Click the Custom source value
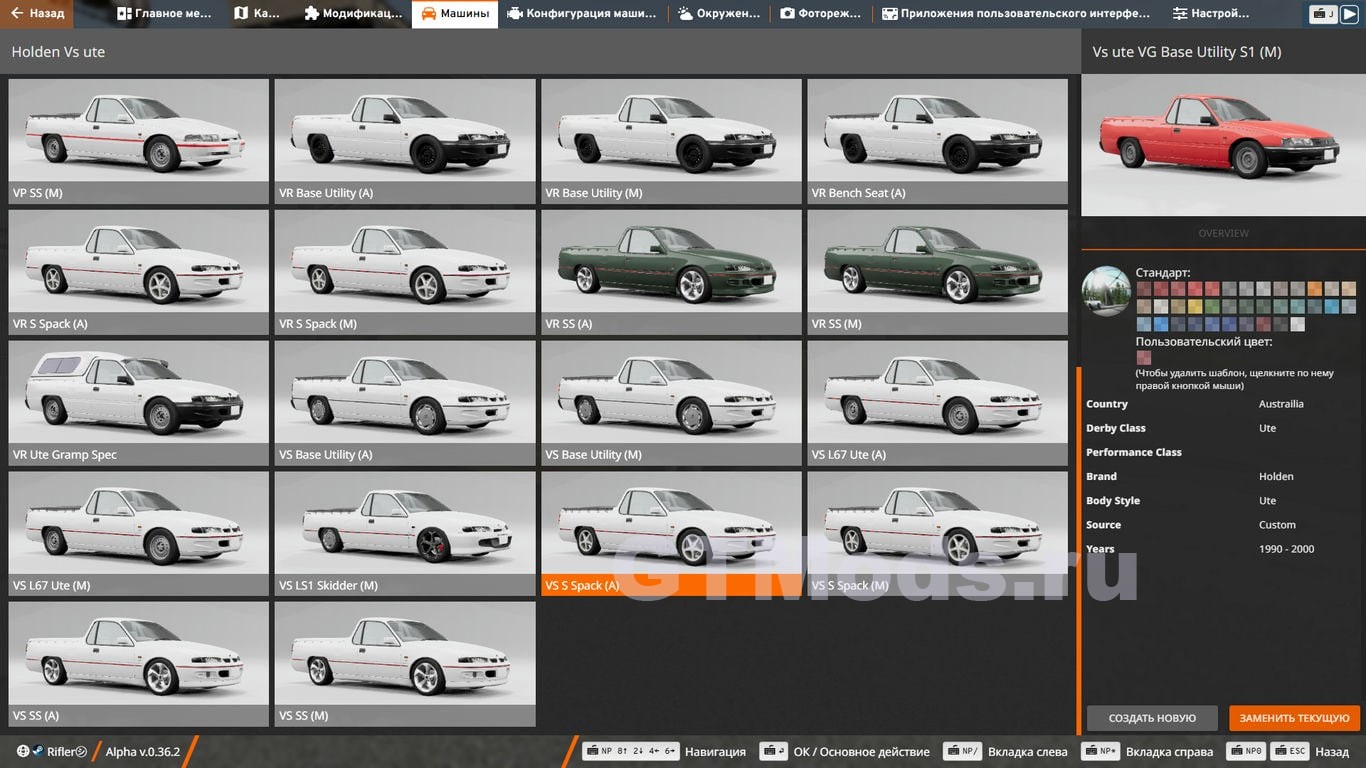 1277,525
